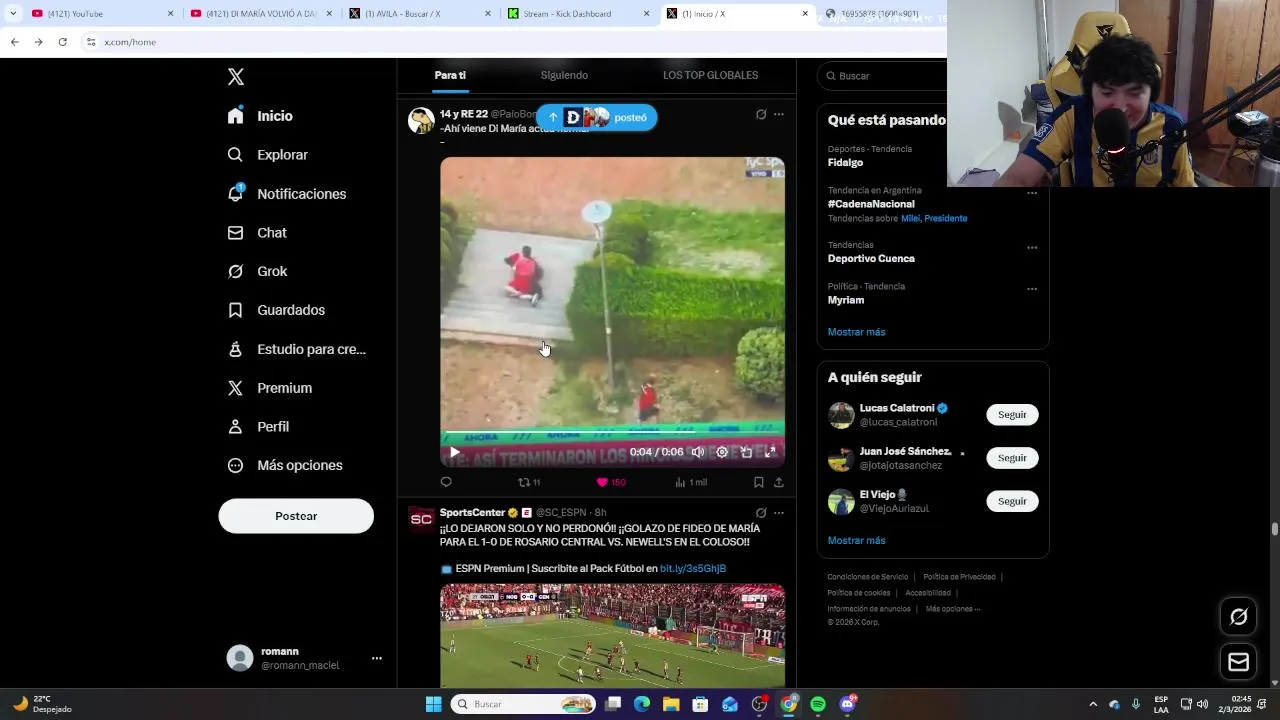Click Grok icon on SportsCenter post
The height and width of the screenshot is (720, 1280).
(x=761, y=513)
